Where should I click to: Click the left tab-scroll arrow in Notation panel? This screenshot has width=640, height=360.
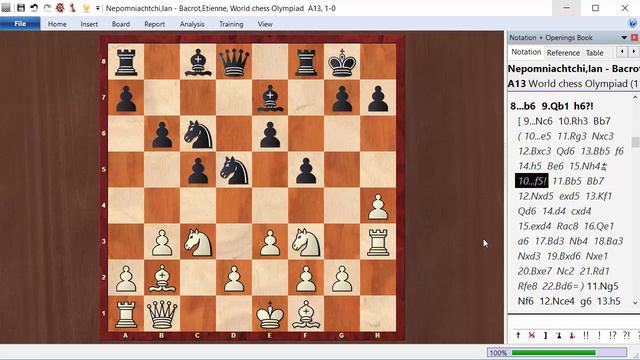click(622, 52)
